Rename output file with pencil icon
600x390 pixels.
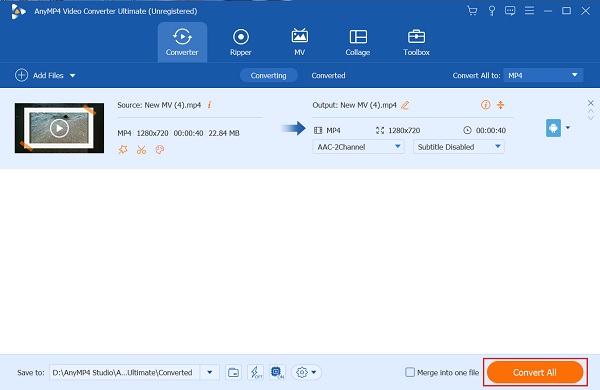405,105
